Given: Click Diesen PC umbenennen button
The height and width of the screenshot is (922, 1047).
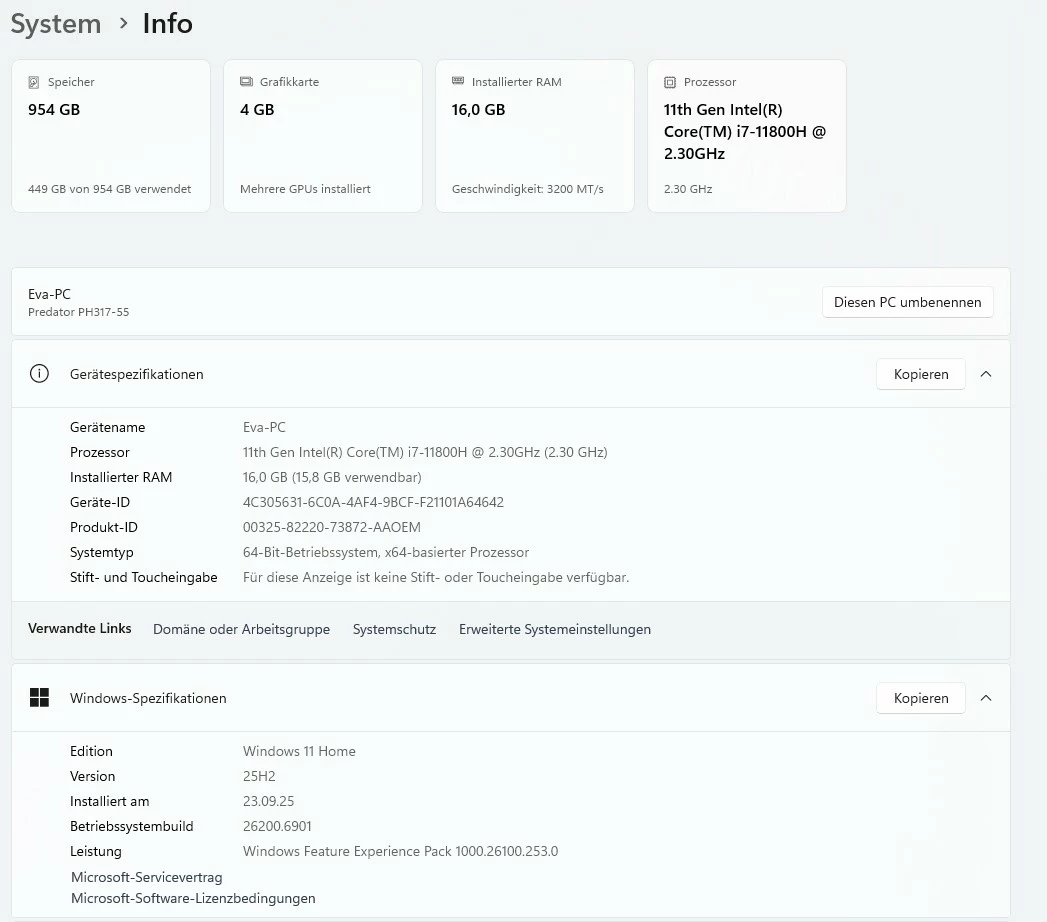Looking at the screenshot, I should tap(907, 302).
